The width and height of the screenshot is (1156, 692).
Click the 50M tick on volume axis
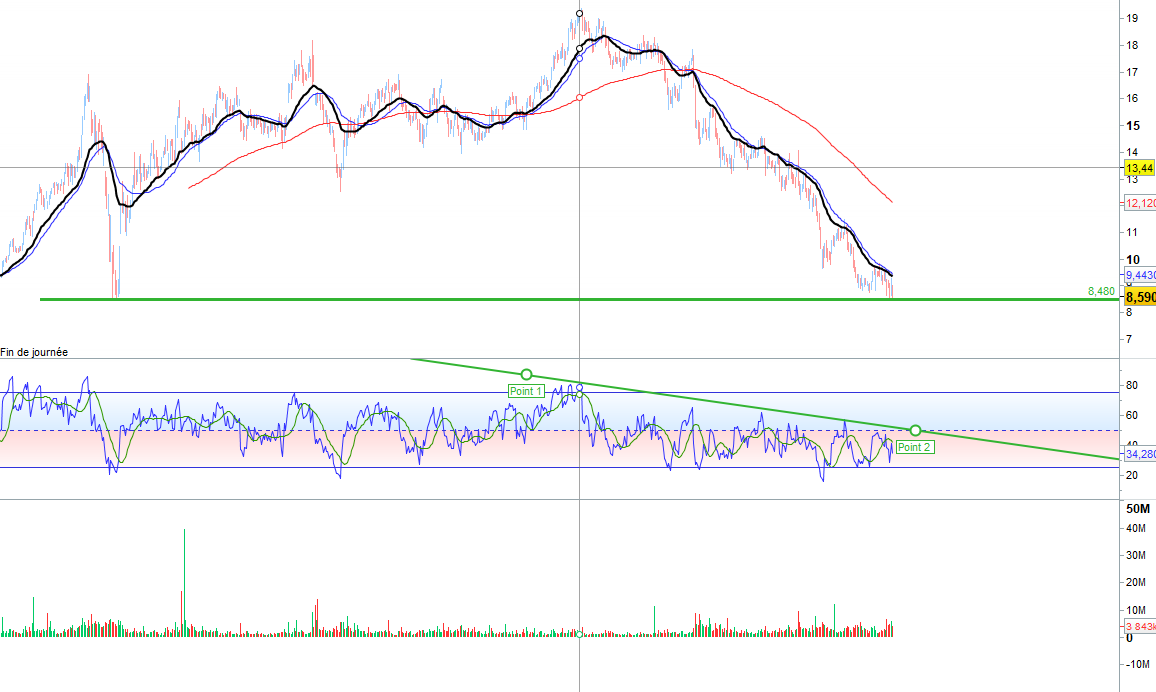pyautogui.click(x=1138, y=508)
